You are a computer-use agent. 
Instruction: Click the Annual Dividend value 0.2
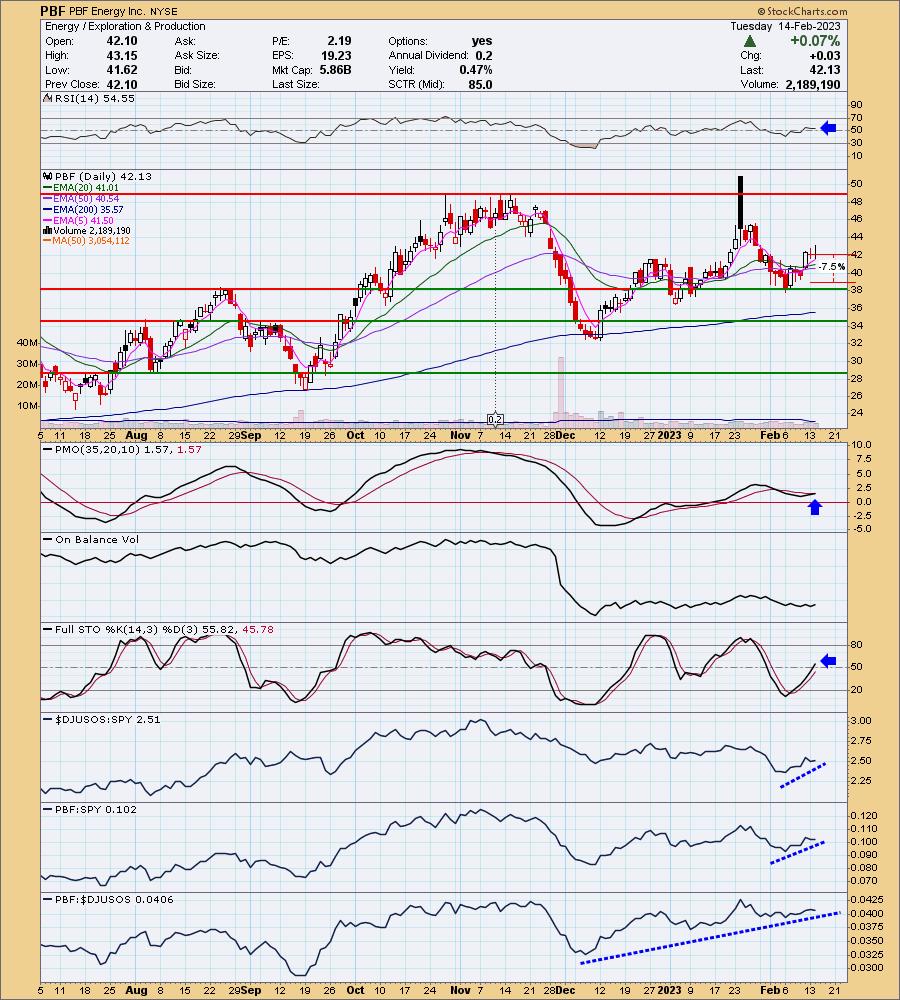point(484,55)
